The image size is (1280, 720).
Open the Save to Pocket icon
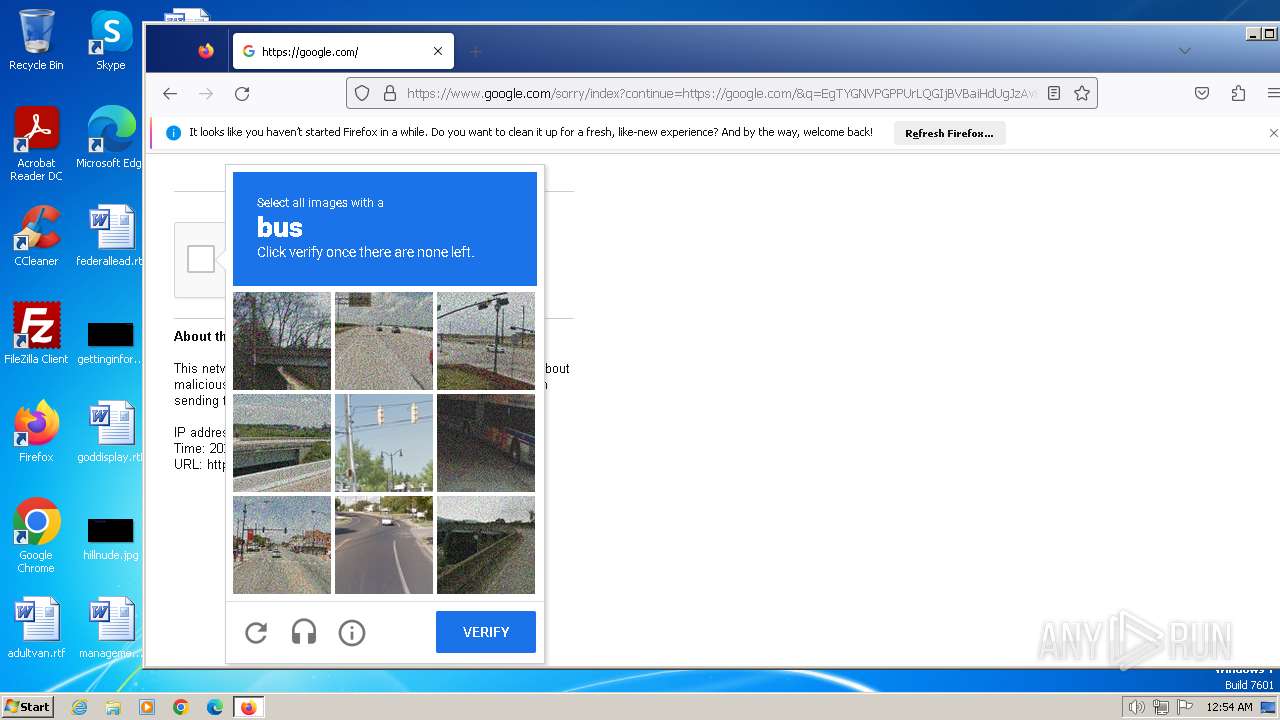click(x=1202, y=93)
